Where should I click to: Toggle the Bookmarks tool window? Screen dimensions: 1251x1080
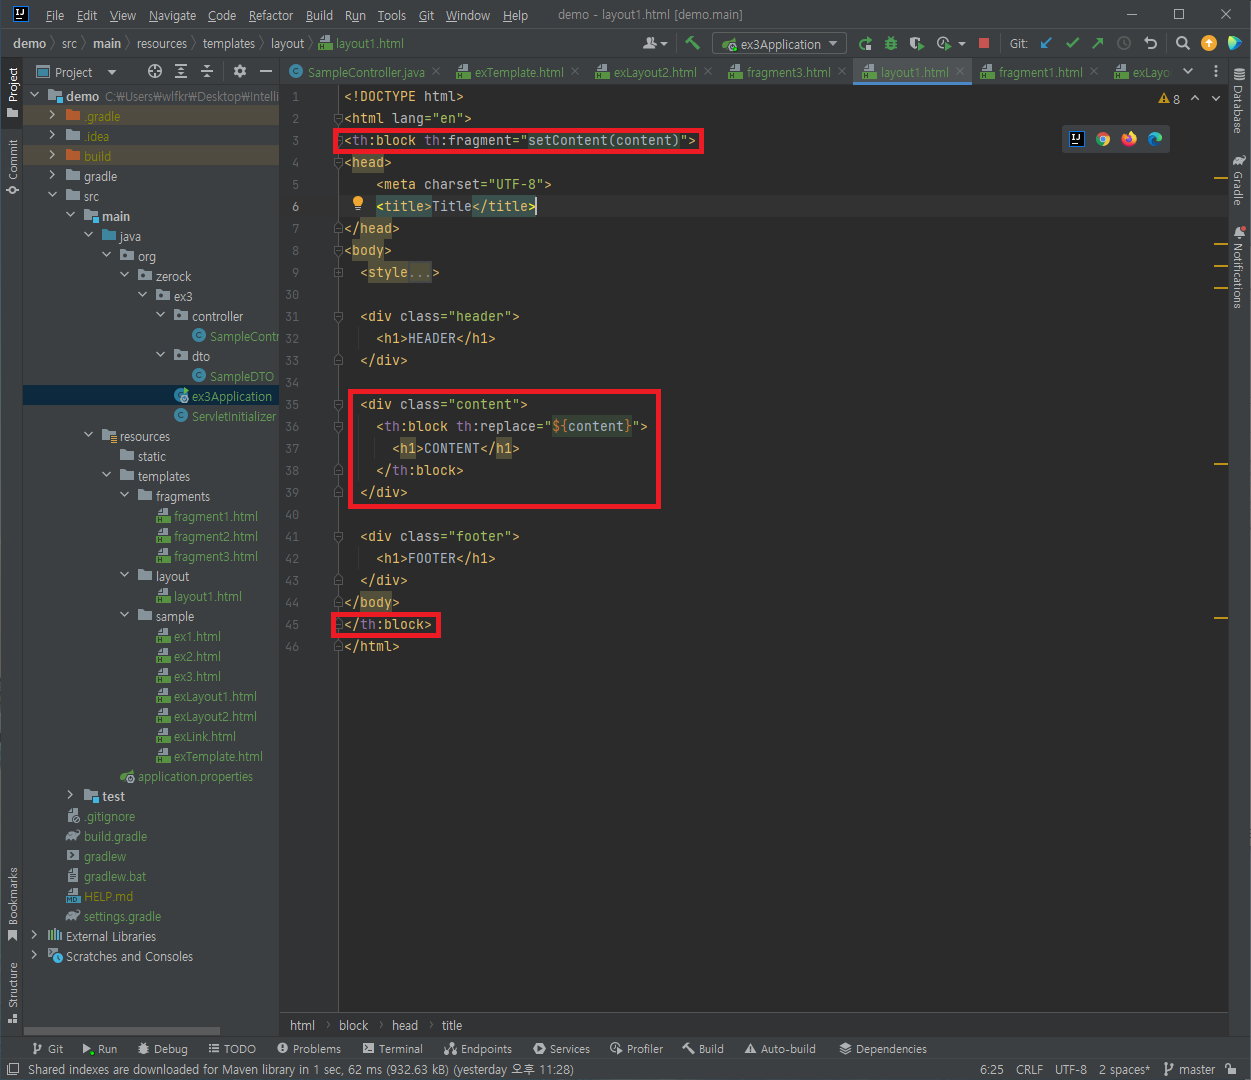click(x=12, y=904)
